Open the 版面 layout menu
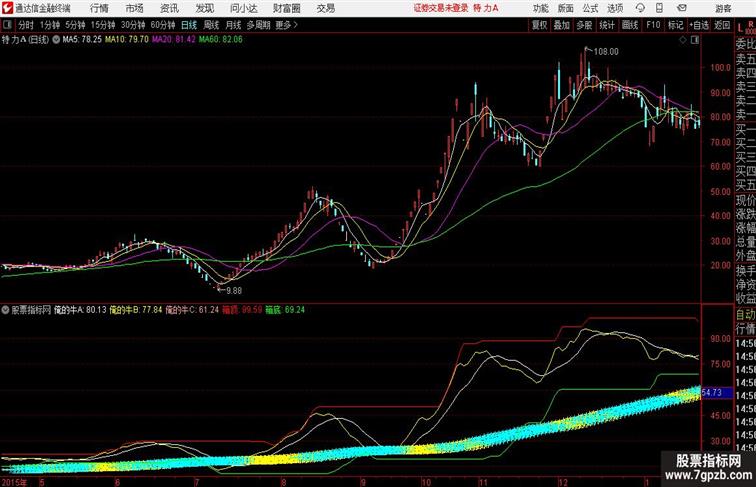This screenshot has width=756, height=487. tap(566, 8)
